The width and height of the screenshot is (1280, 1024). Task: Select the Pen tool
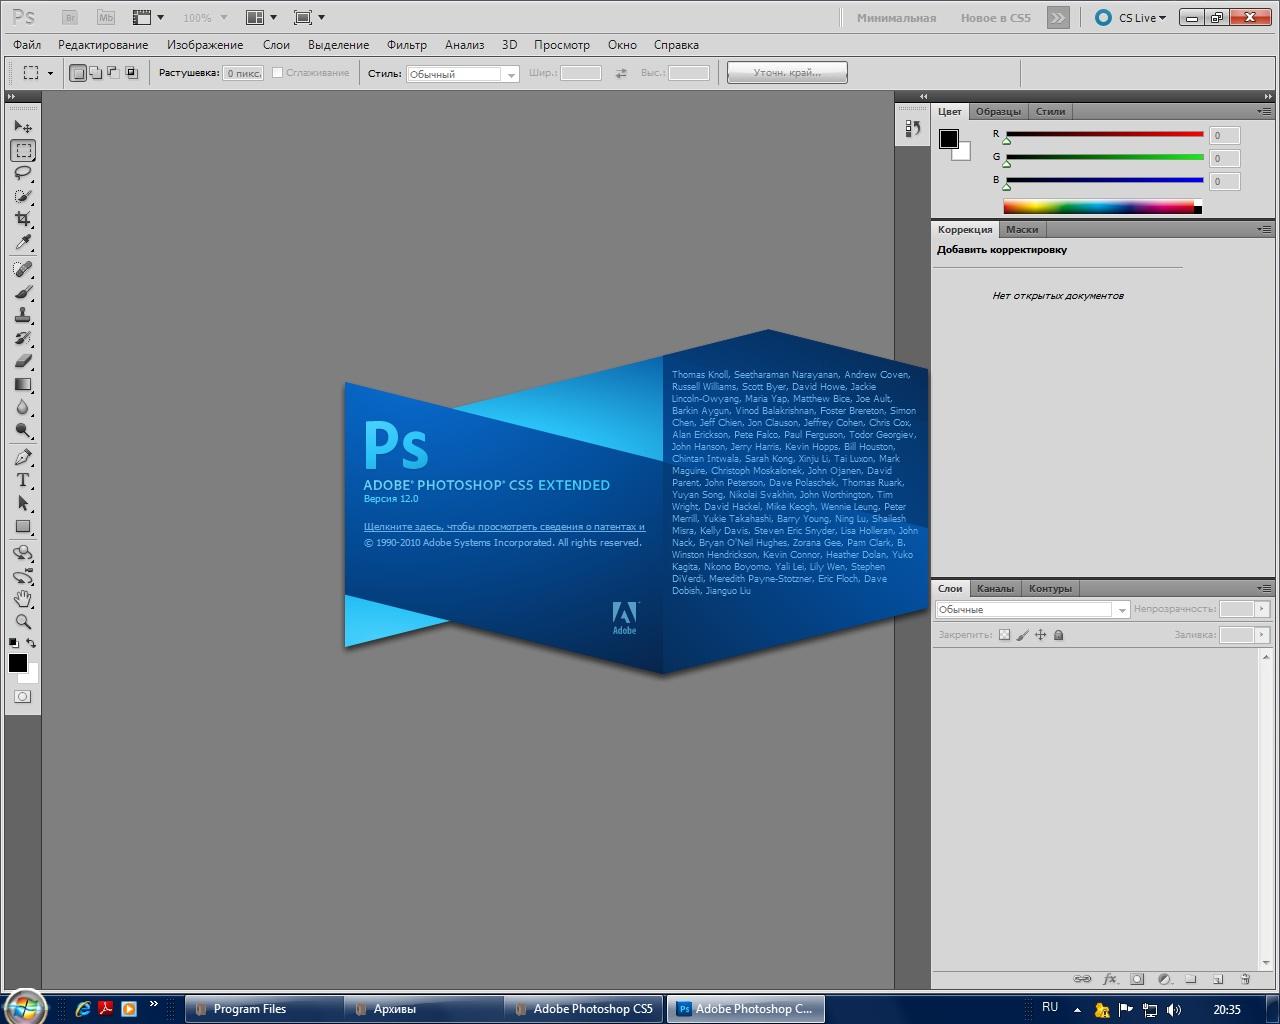[x=23, y=457]
